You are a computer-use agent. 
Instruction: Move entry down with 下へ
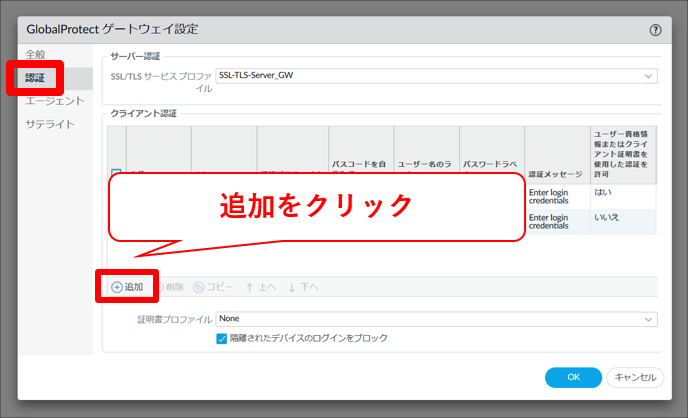303,287
